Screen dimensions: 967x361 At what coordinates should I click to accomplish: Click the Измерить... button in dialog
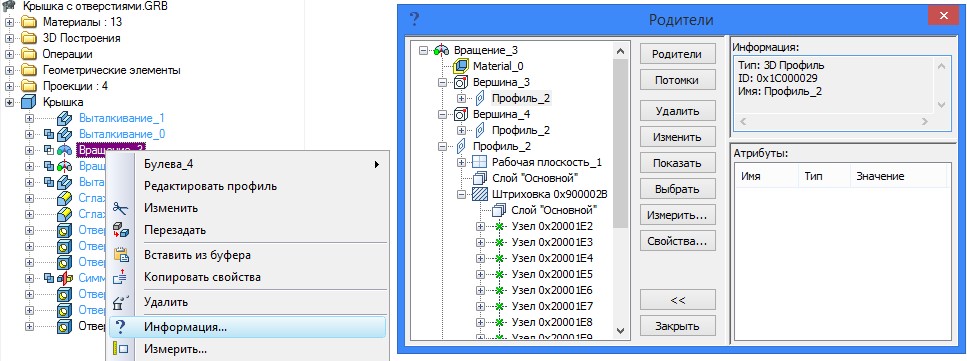click(x=678, y=216)
